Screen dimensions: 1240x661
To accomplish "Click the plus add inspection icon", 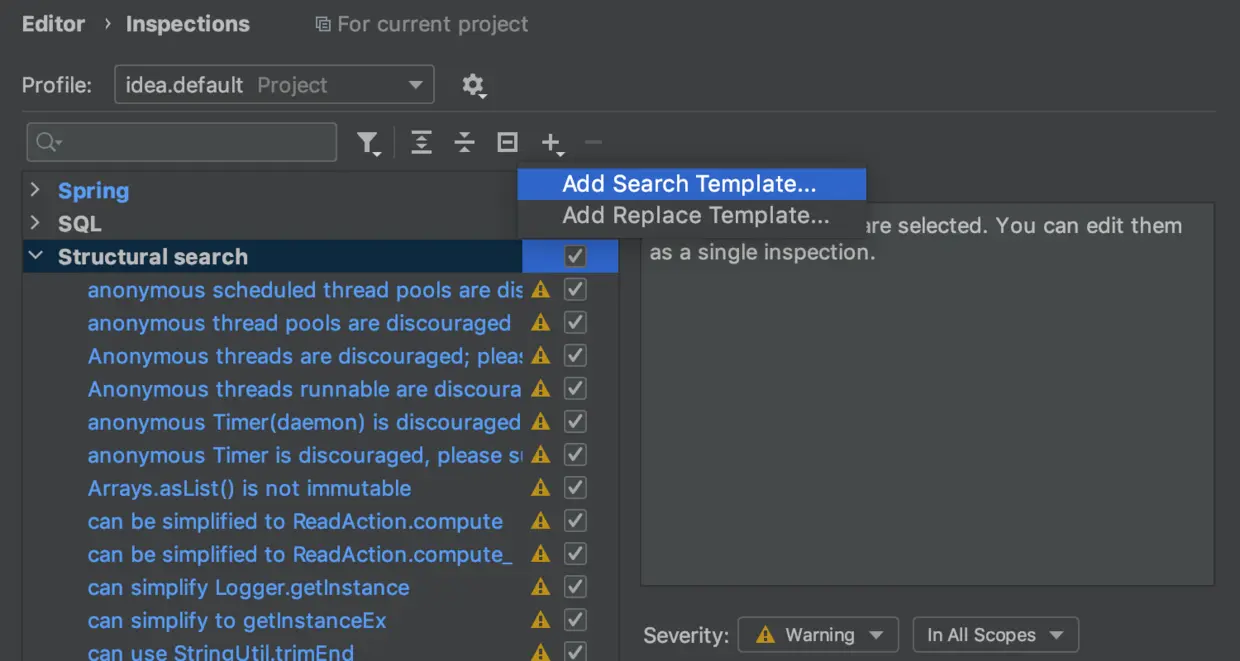I will click(x=550, y=143).
